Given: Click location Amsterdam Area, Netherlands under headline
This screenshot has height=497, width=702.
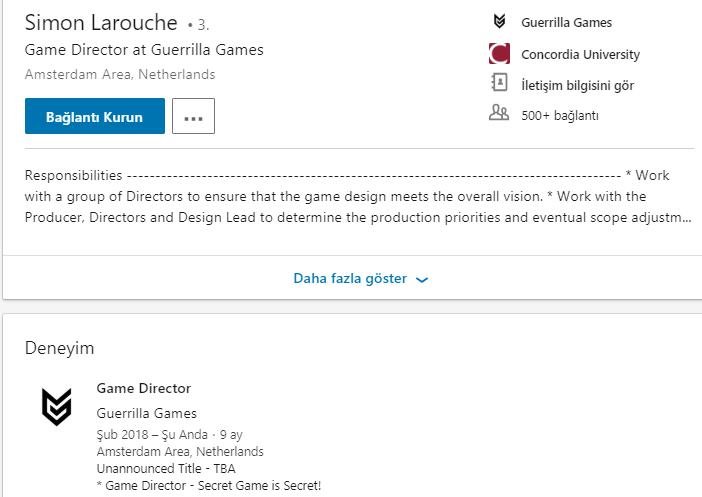Looking at the screenshot, I should click(x=120, y=74).
